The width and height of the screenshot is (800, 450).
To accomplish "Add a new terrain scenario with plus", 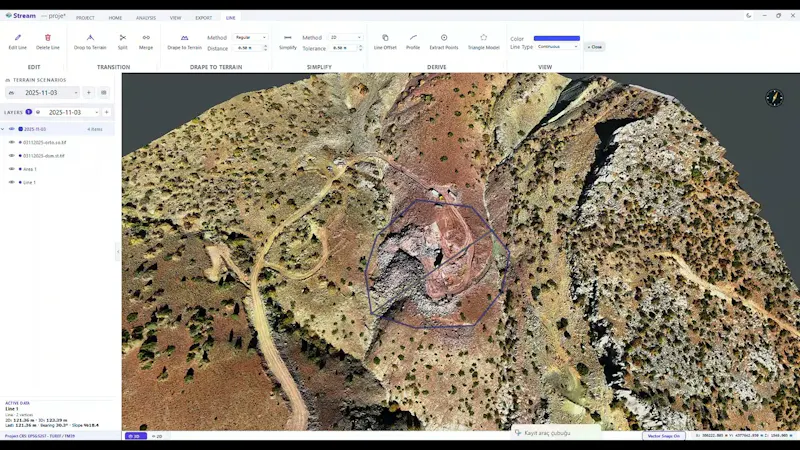I will (88, 92).
